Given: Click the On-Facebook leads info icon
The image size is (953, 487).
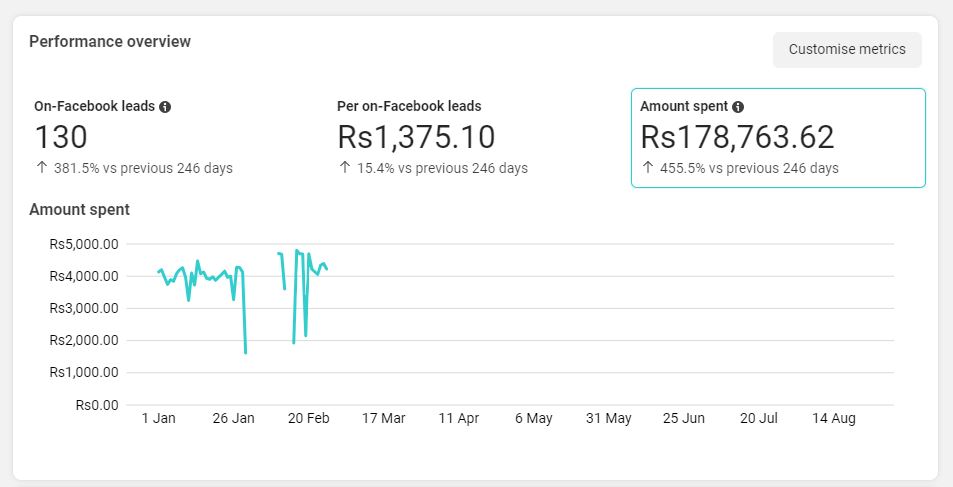Looking at the screenshot, I should (x=165, y=107).
